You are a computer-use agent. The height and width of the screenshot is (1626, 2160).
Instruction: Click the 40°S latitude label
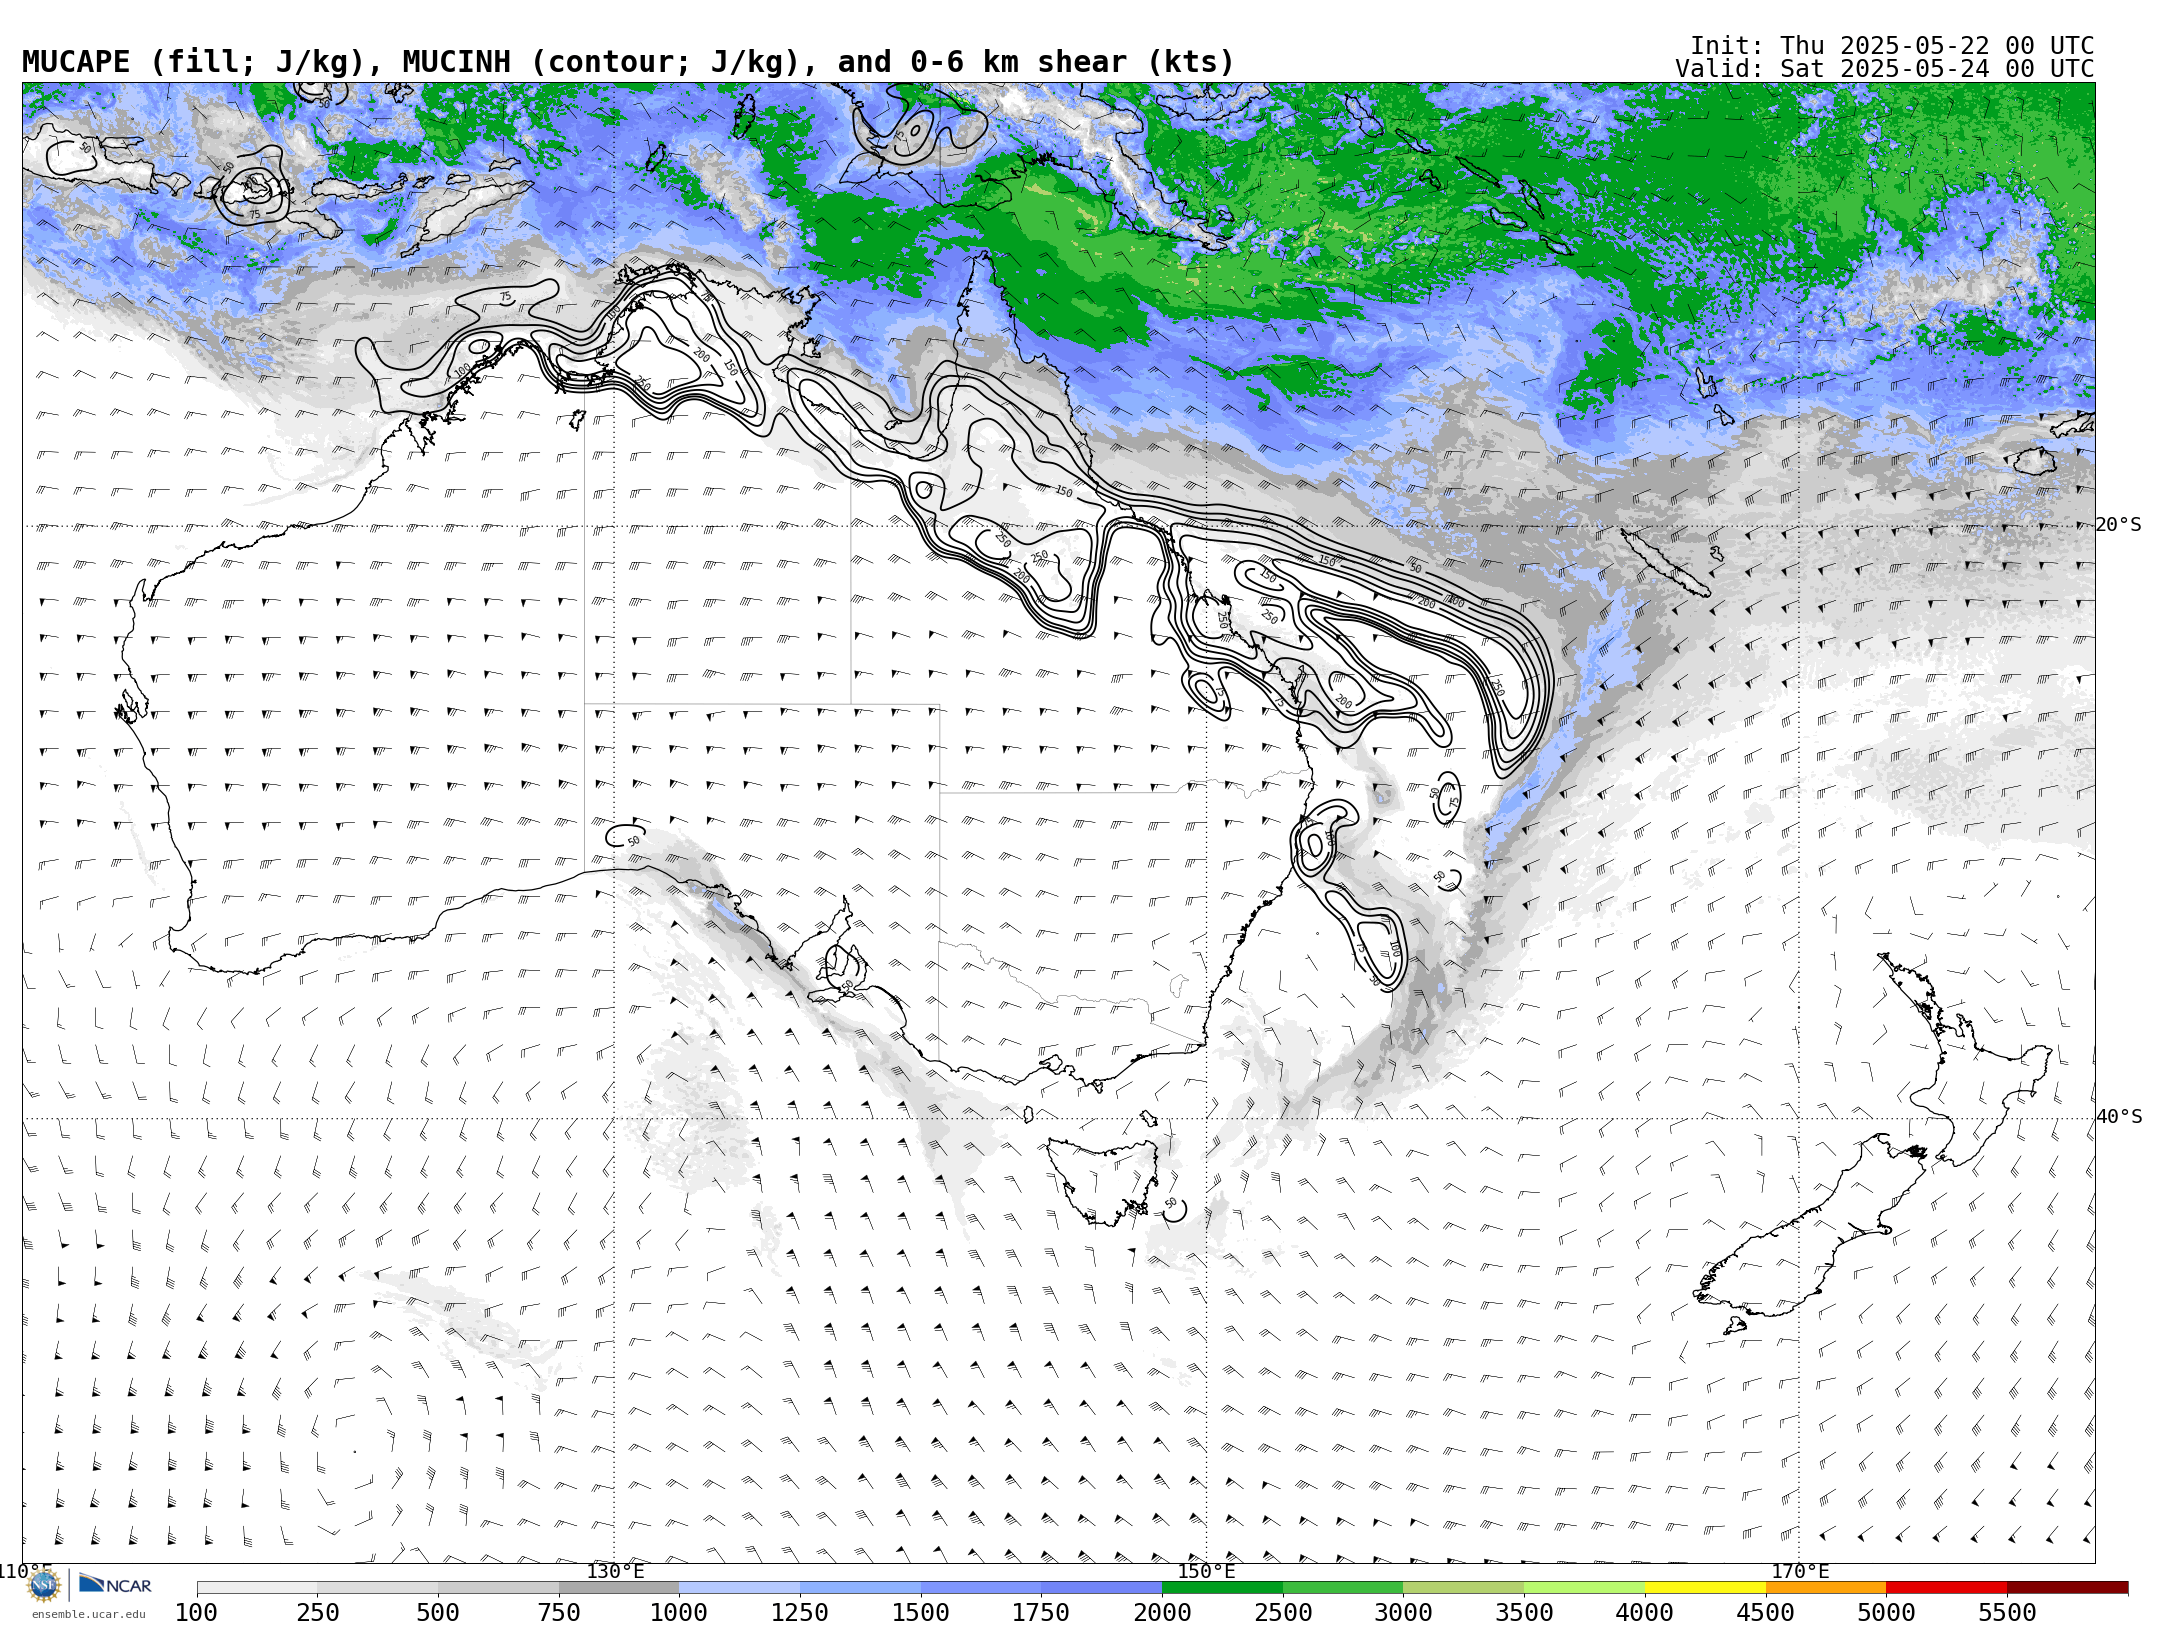[x=2119, y=1116]
